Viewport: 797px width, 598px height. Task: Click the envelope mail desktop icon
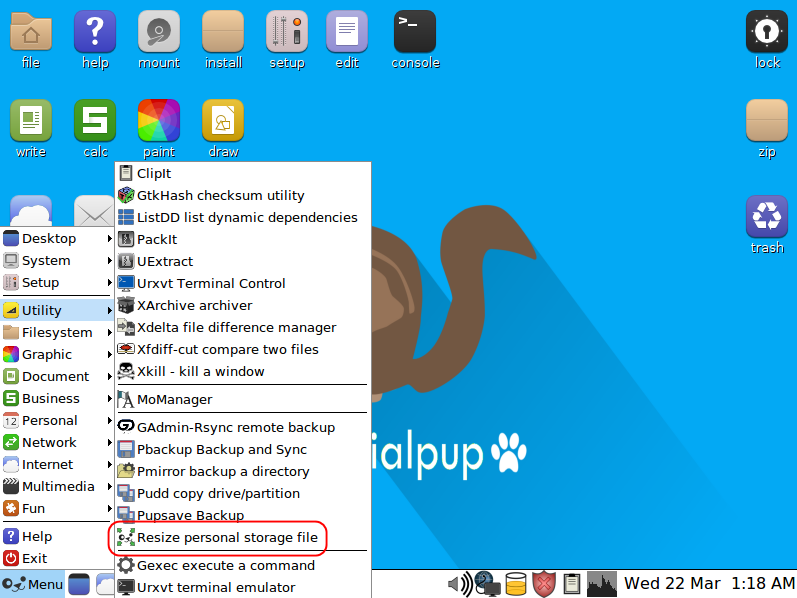(94, 212)
